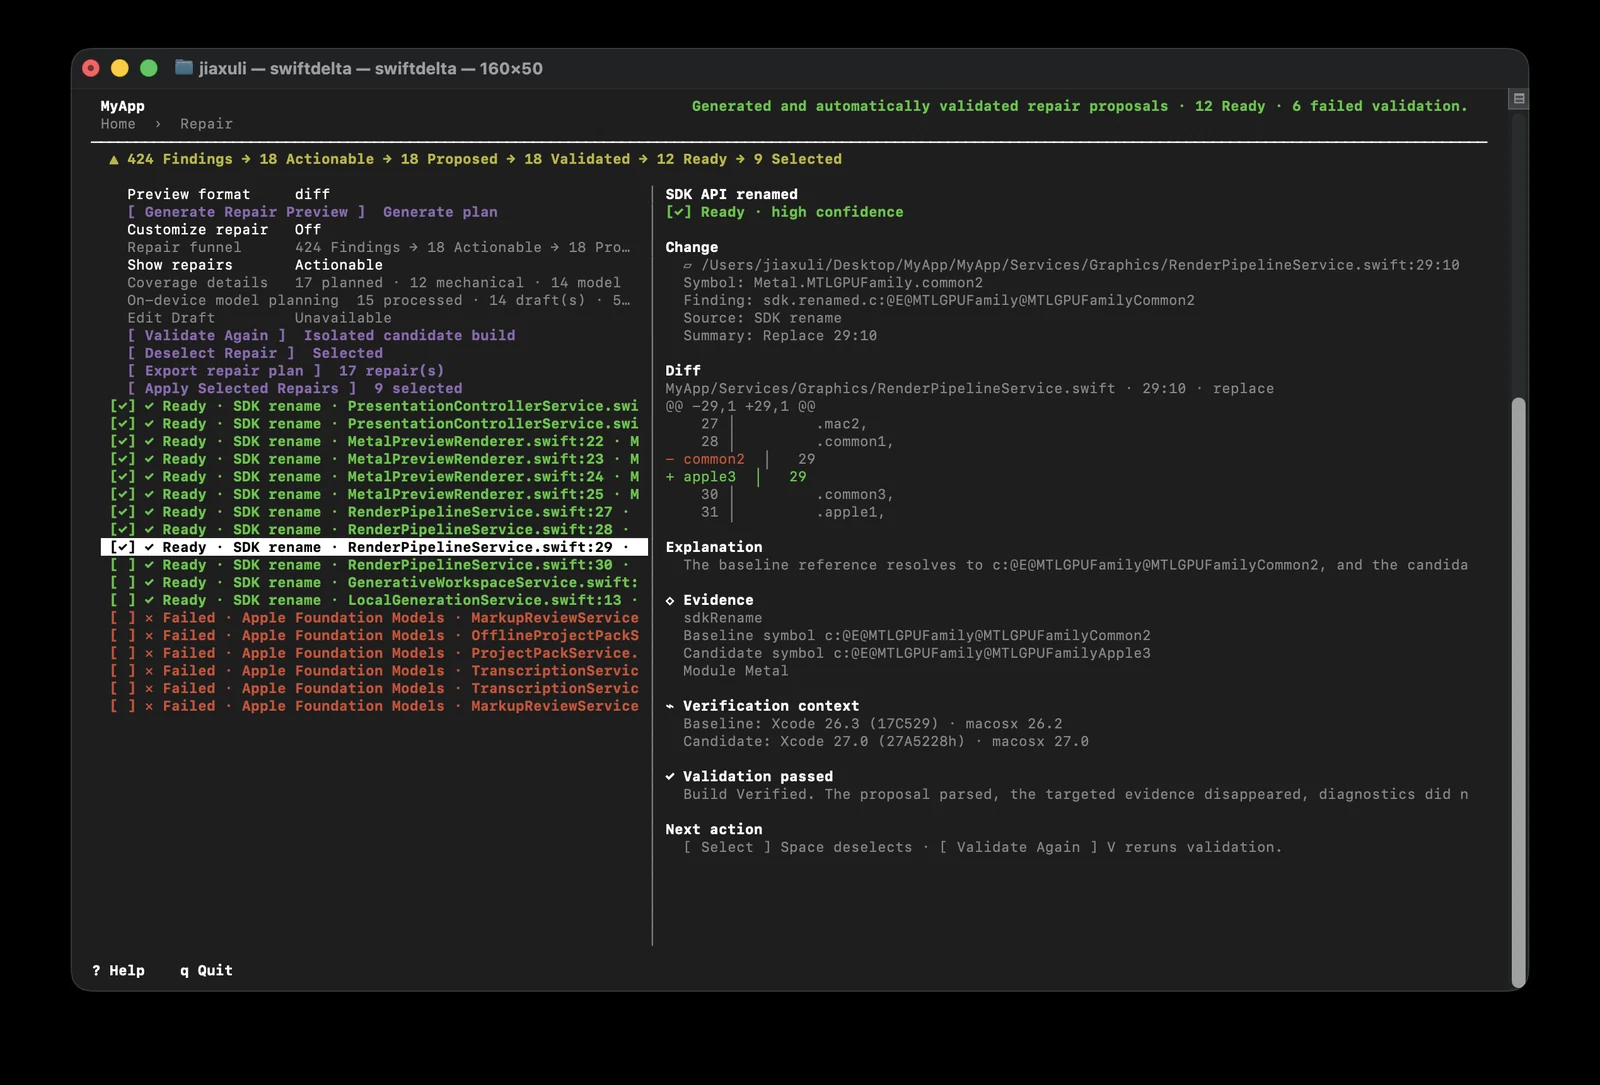
Task: Go to Home in the breadcrumb
Action: pos(118,124)
